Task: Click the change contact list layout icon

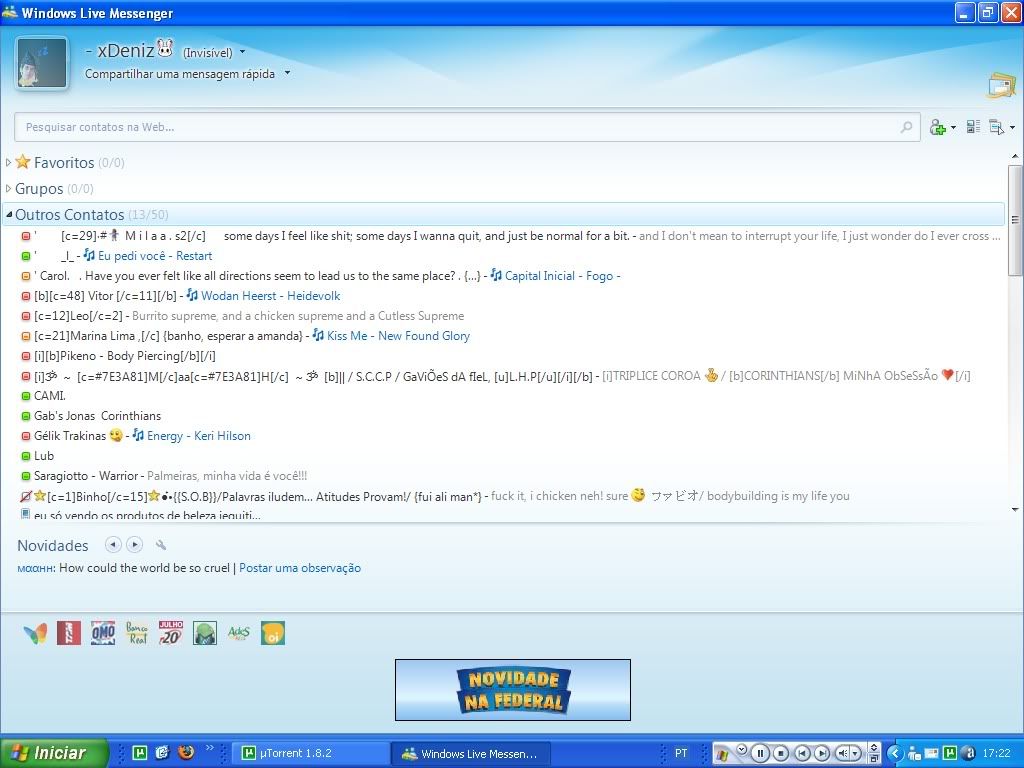Action: point(973,127)
